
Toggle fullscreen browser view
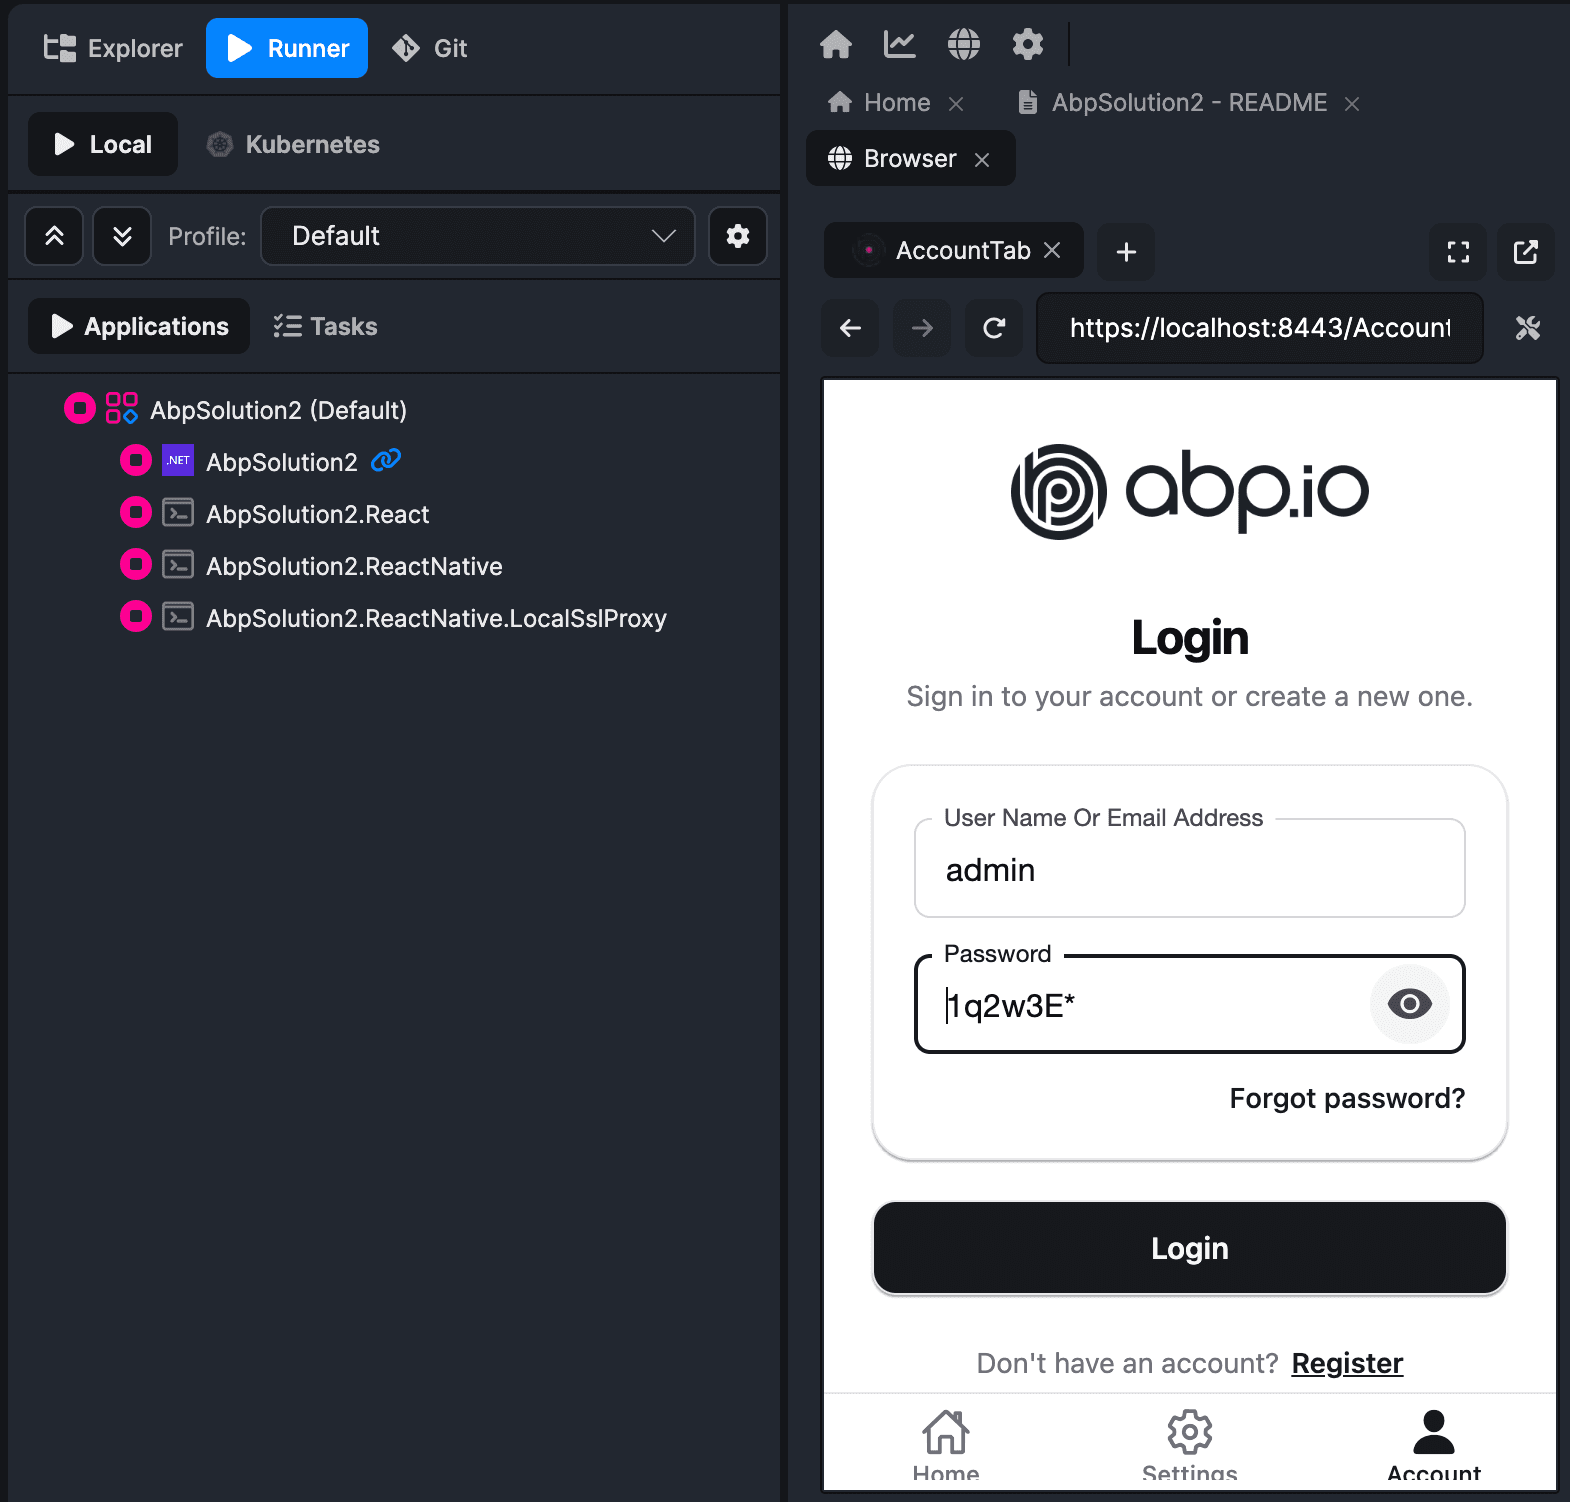pyautogui.click(x=1458, y=251)
